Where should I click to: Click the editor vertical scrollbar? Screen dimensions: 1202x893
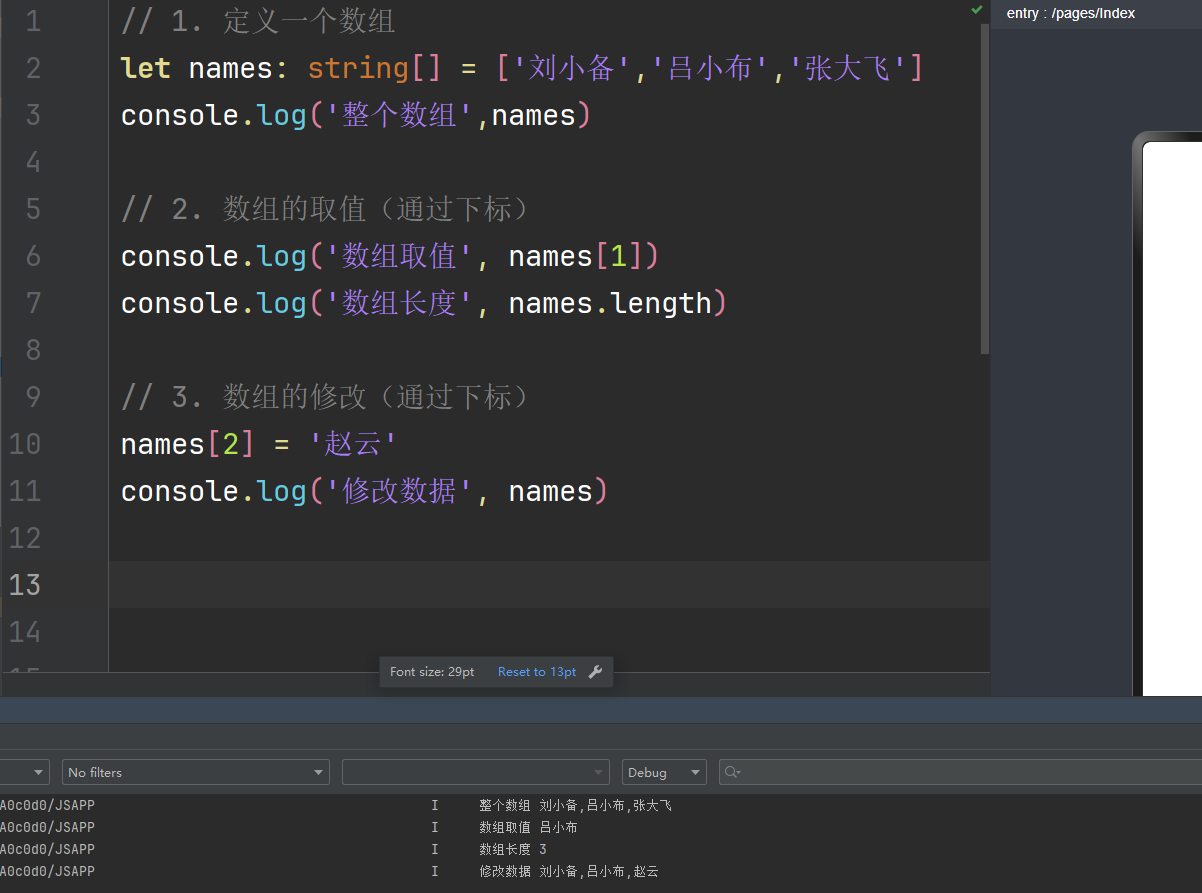pos(985,190)
